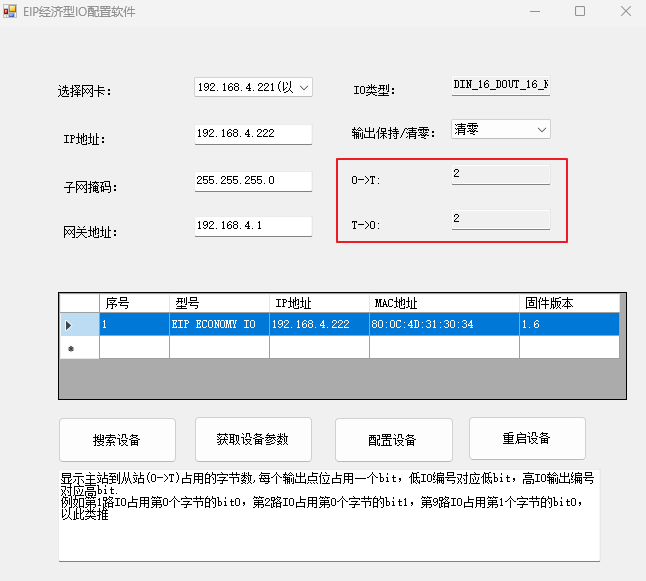The height and width of the screenshot is (581, 646).
Task: Click the 重启设备 restart device button
Action: (x=527, y=439)
